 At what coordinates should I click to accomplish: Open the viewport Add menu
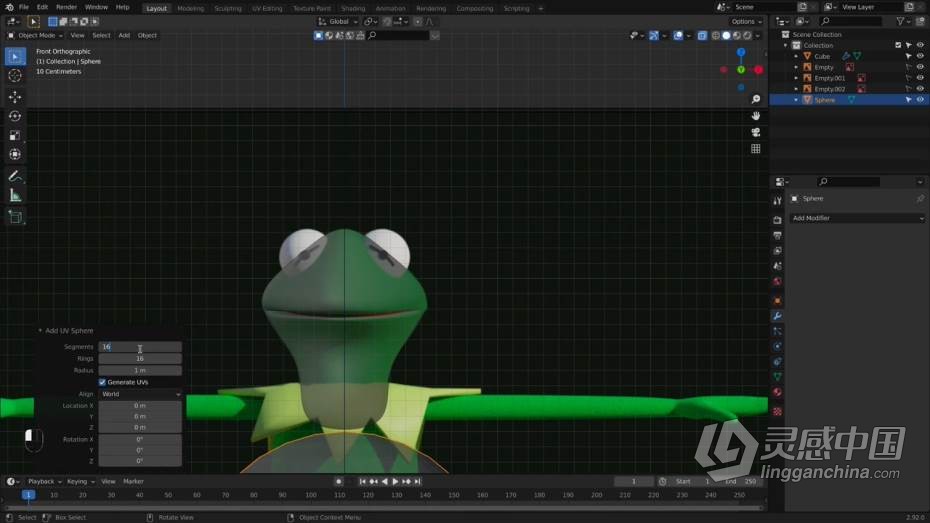coord(124,36)
